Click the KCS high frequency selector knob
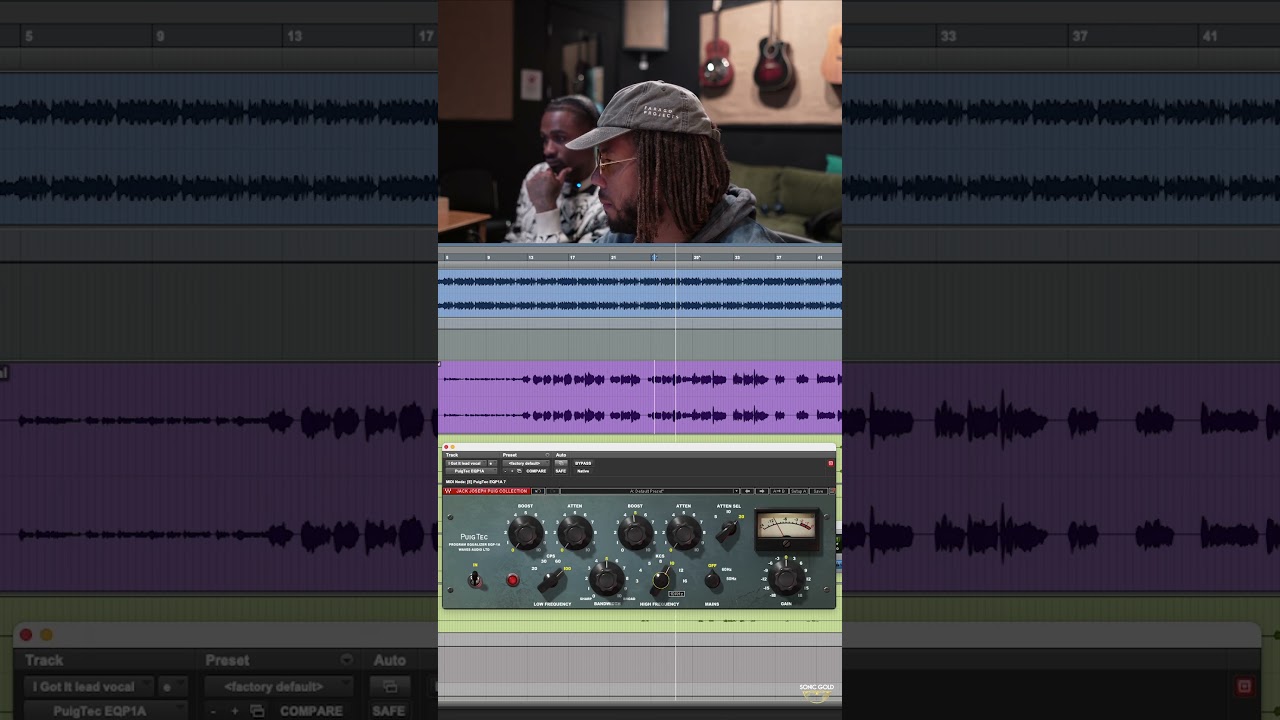This screenshot has height=720, width=1280. [x=661, y=580]
